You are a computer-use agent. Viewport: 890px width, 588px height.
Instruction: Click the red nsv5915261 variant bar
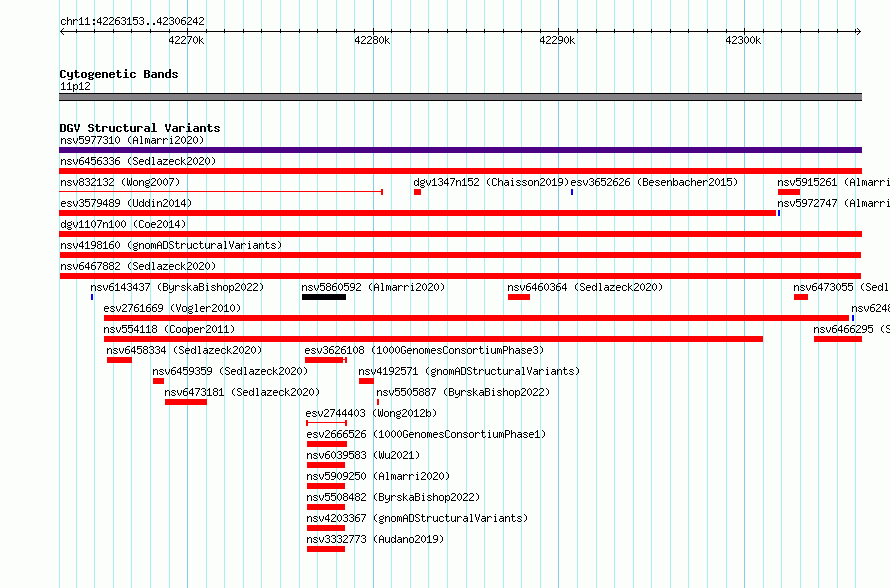(x=789, y=192)
